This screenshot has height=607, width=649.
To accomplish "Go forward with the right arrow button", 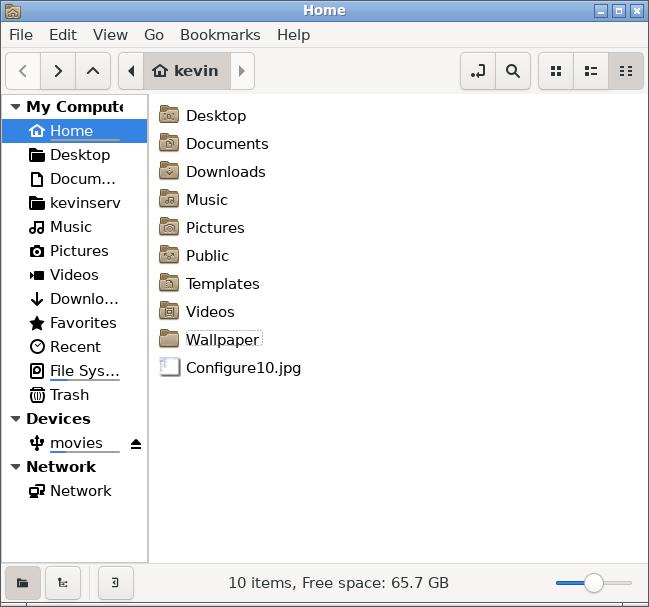I will pos(58,71).
